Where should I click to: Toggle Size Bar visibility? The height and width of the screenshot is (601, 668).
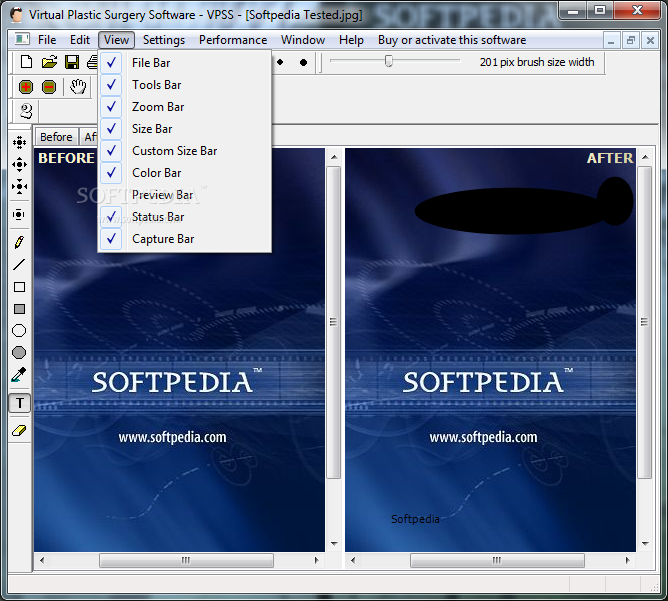coord(185,129)
